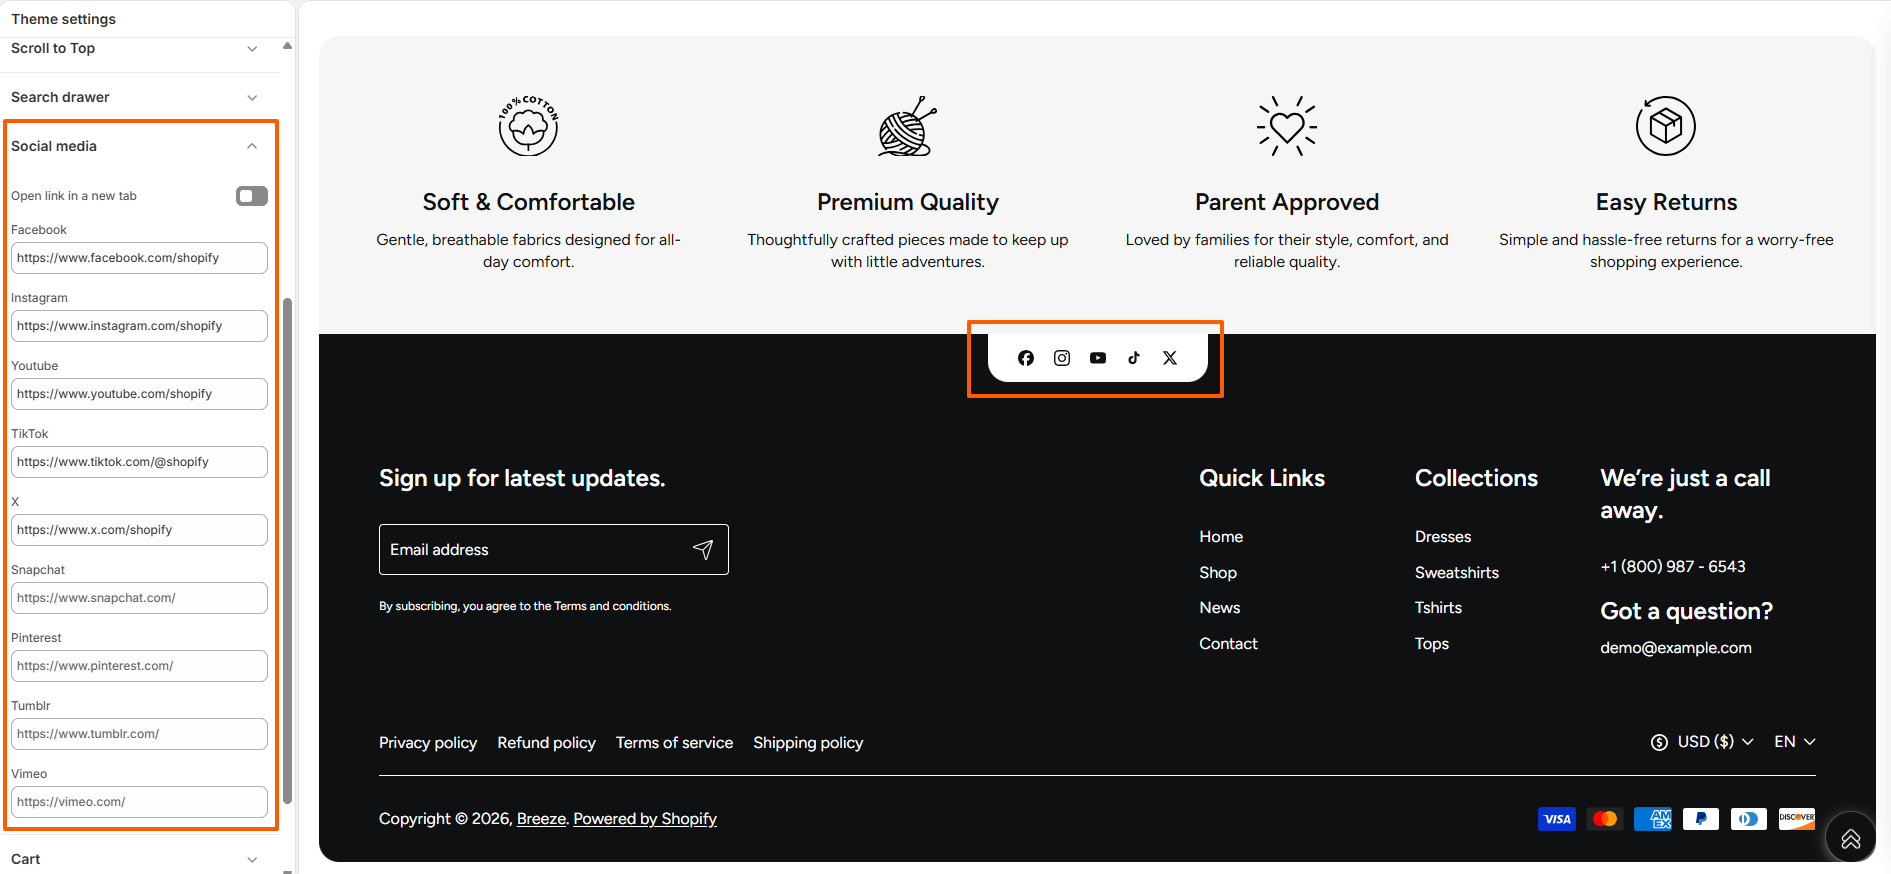Click the scroll-to-top double chevron button
The width and height of the screenshot is (1891, 874).
(x=1851, y=838)
